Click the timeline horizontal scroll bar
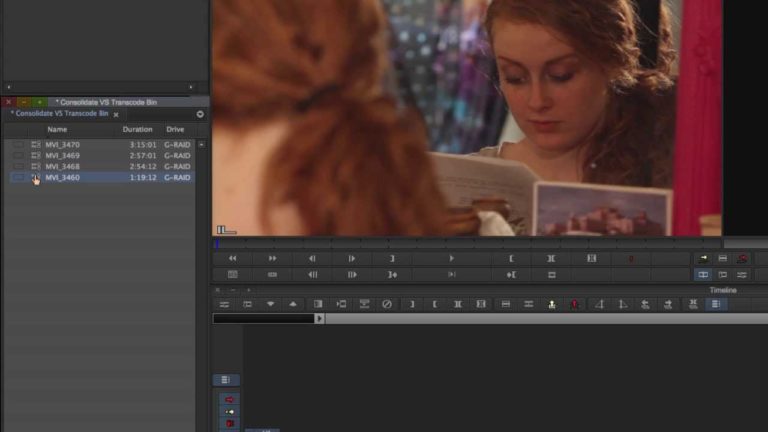Viewport: 768px width, 432px height. click(546, 319)
